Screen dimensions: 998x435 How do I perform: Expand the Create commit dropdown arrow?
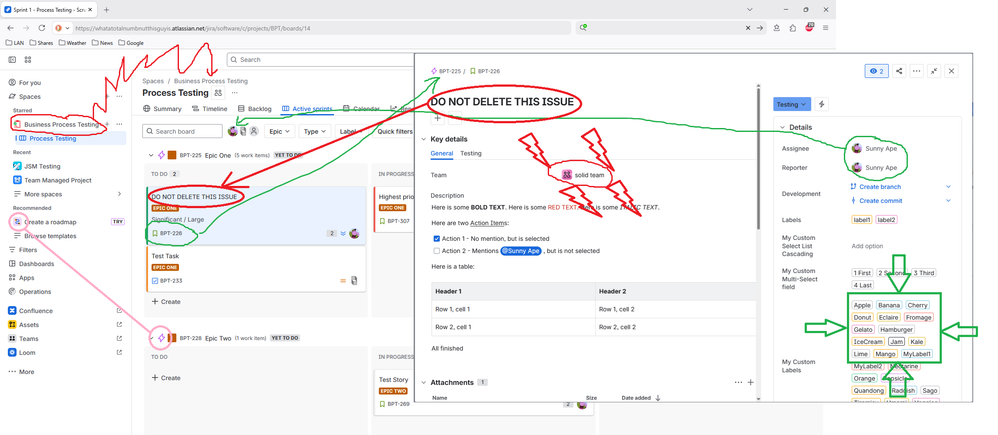pyautogui.click(x=948, y=201)
